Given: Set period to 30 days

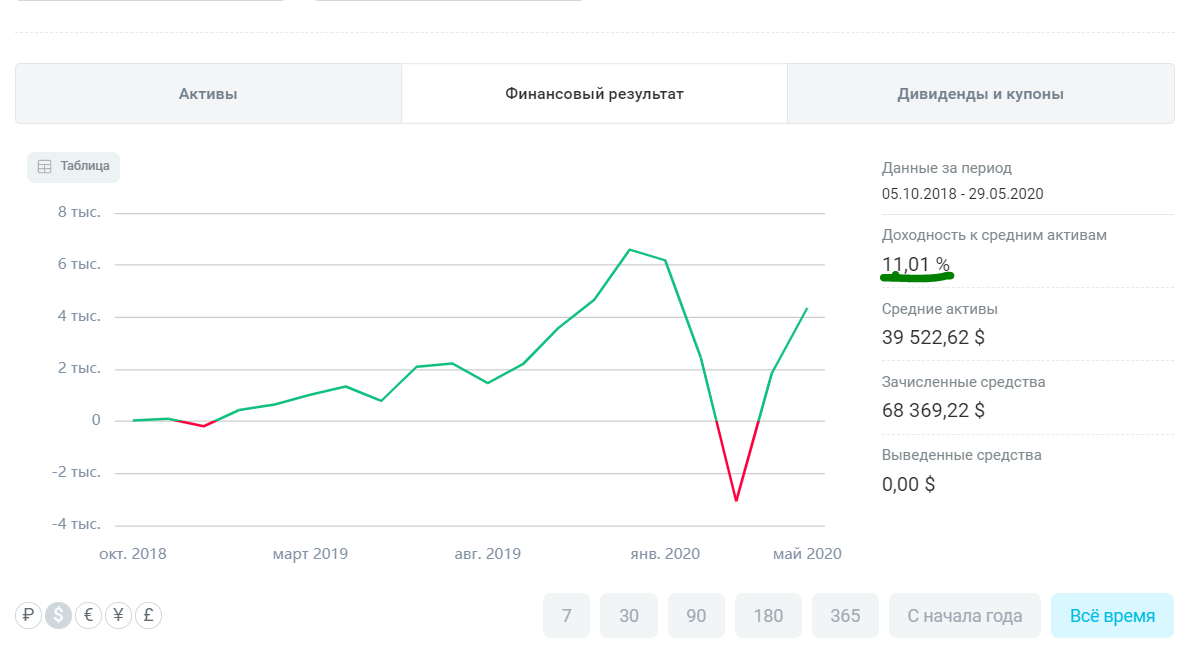Looking at the screenshot, I should (x=629, y=616).
